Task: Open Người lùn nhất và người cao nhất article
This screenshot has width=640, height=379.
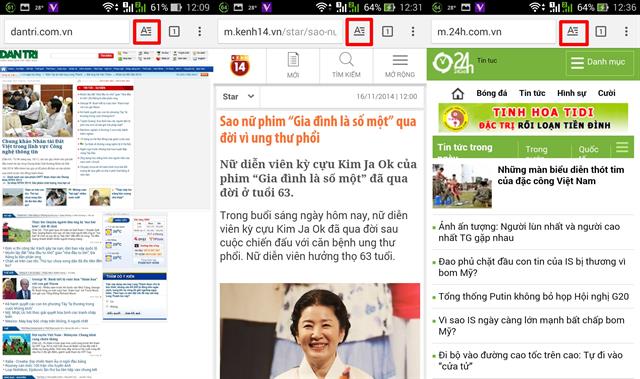Action: coord(529,232)
